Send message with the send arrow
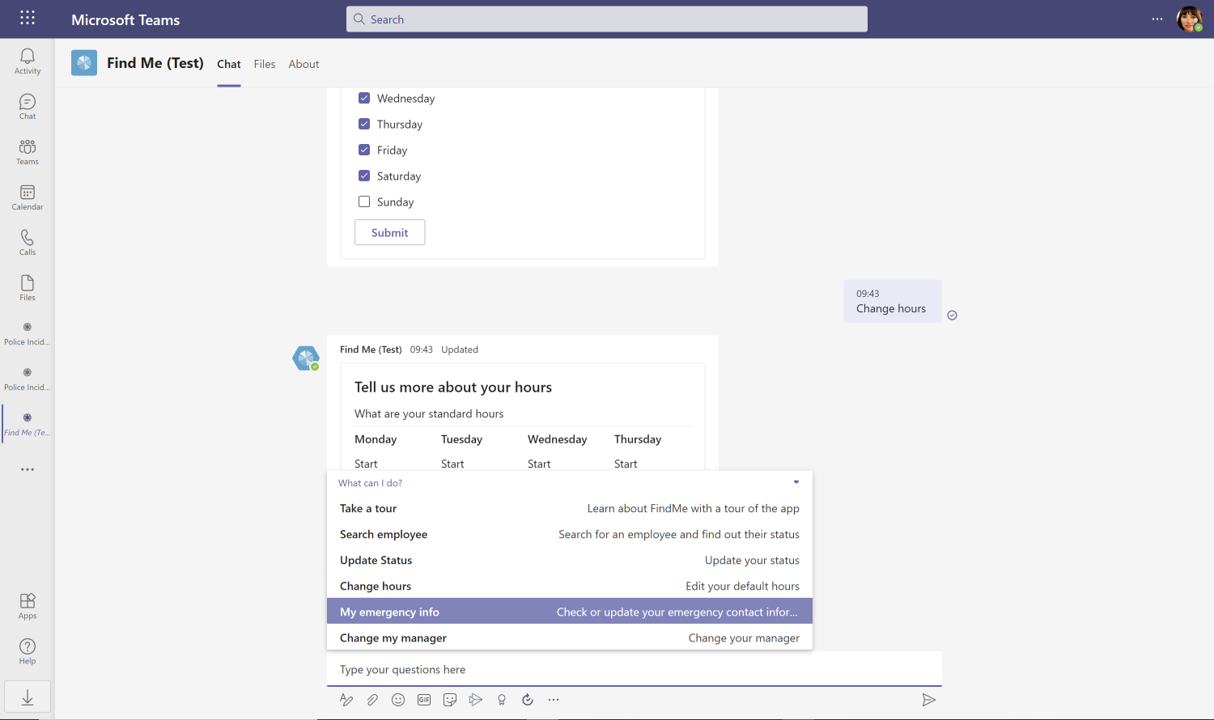This screenshot has width=1214, height=720. (928, 700)
